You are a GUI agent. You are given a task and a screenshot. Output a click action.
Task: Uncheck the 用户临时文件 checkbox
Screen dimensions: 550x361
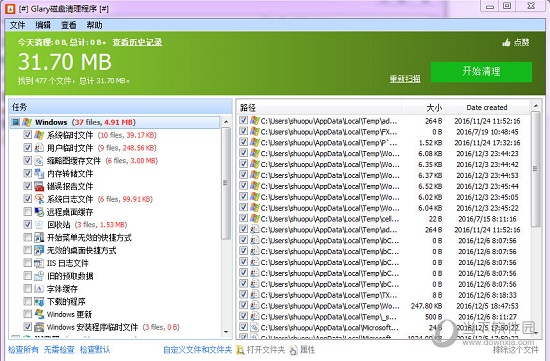(x=27, y=148)
